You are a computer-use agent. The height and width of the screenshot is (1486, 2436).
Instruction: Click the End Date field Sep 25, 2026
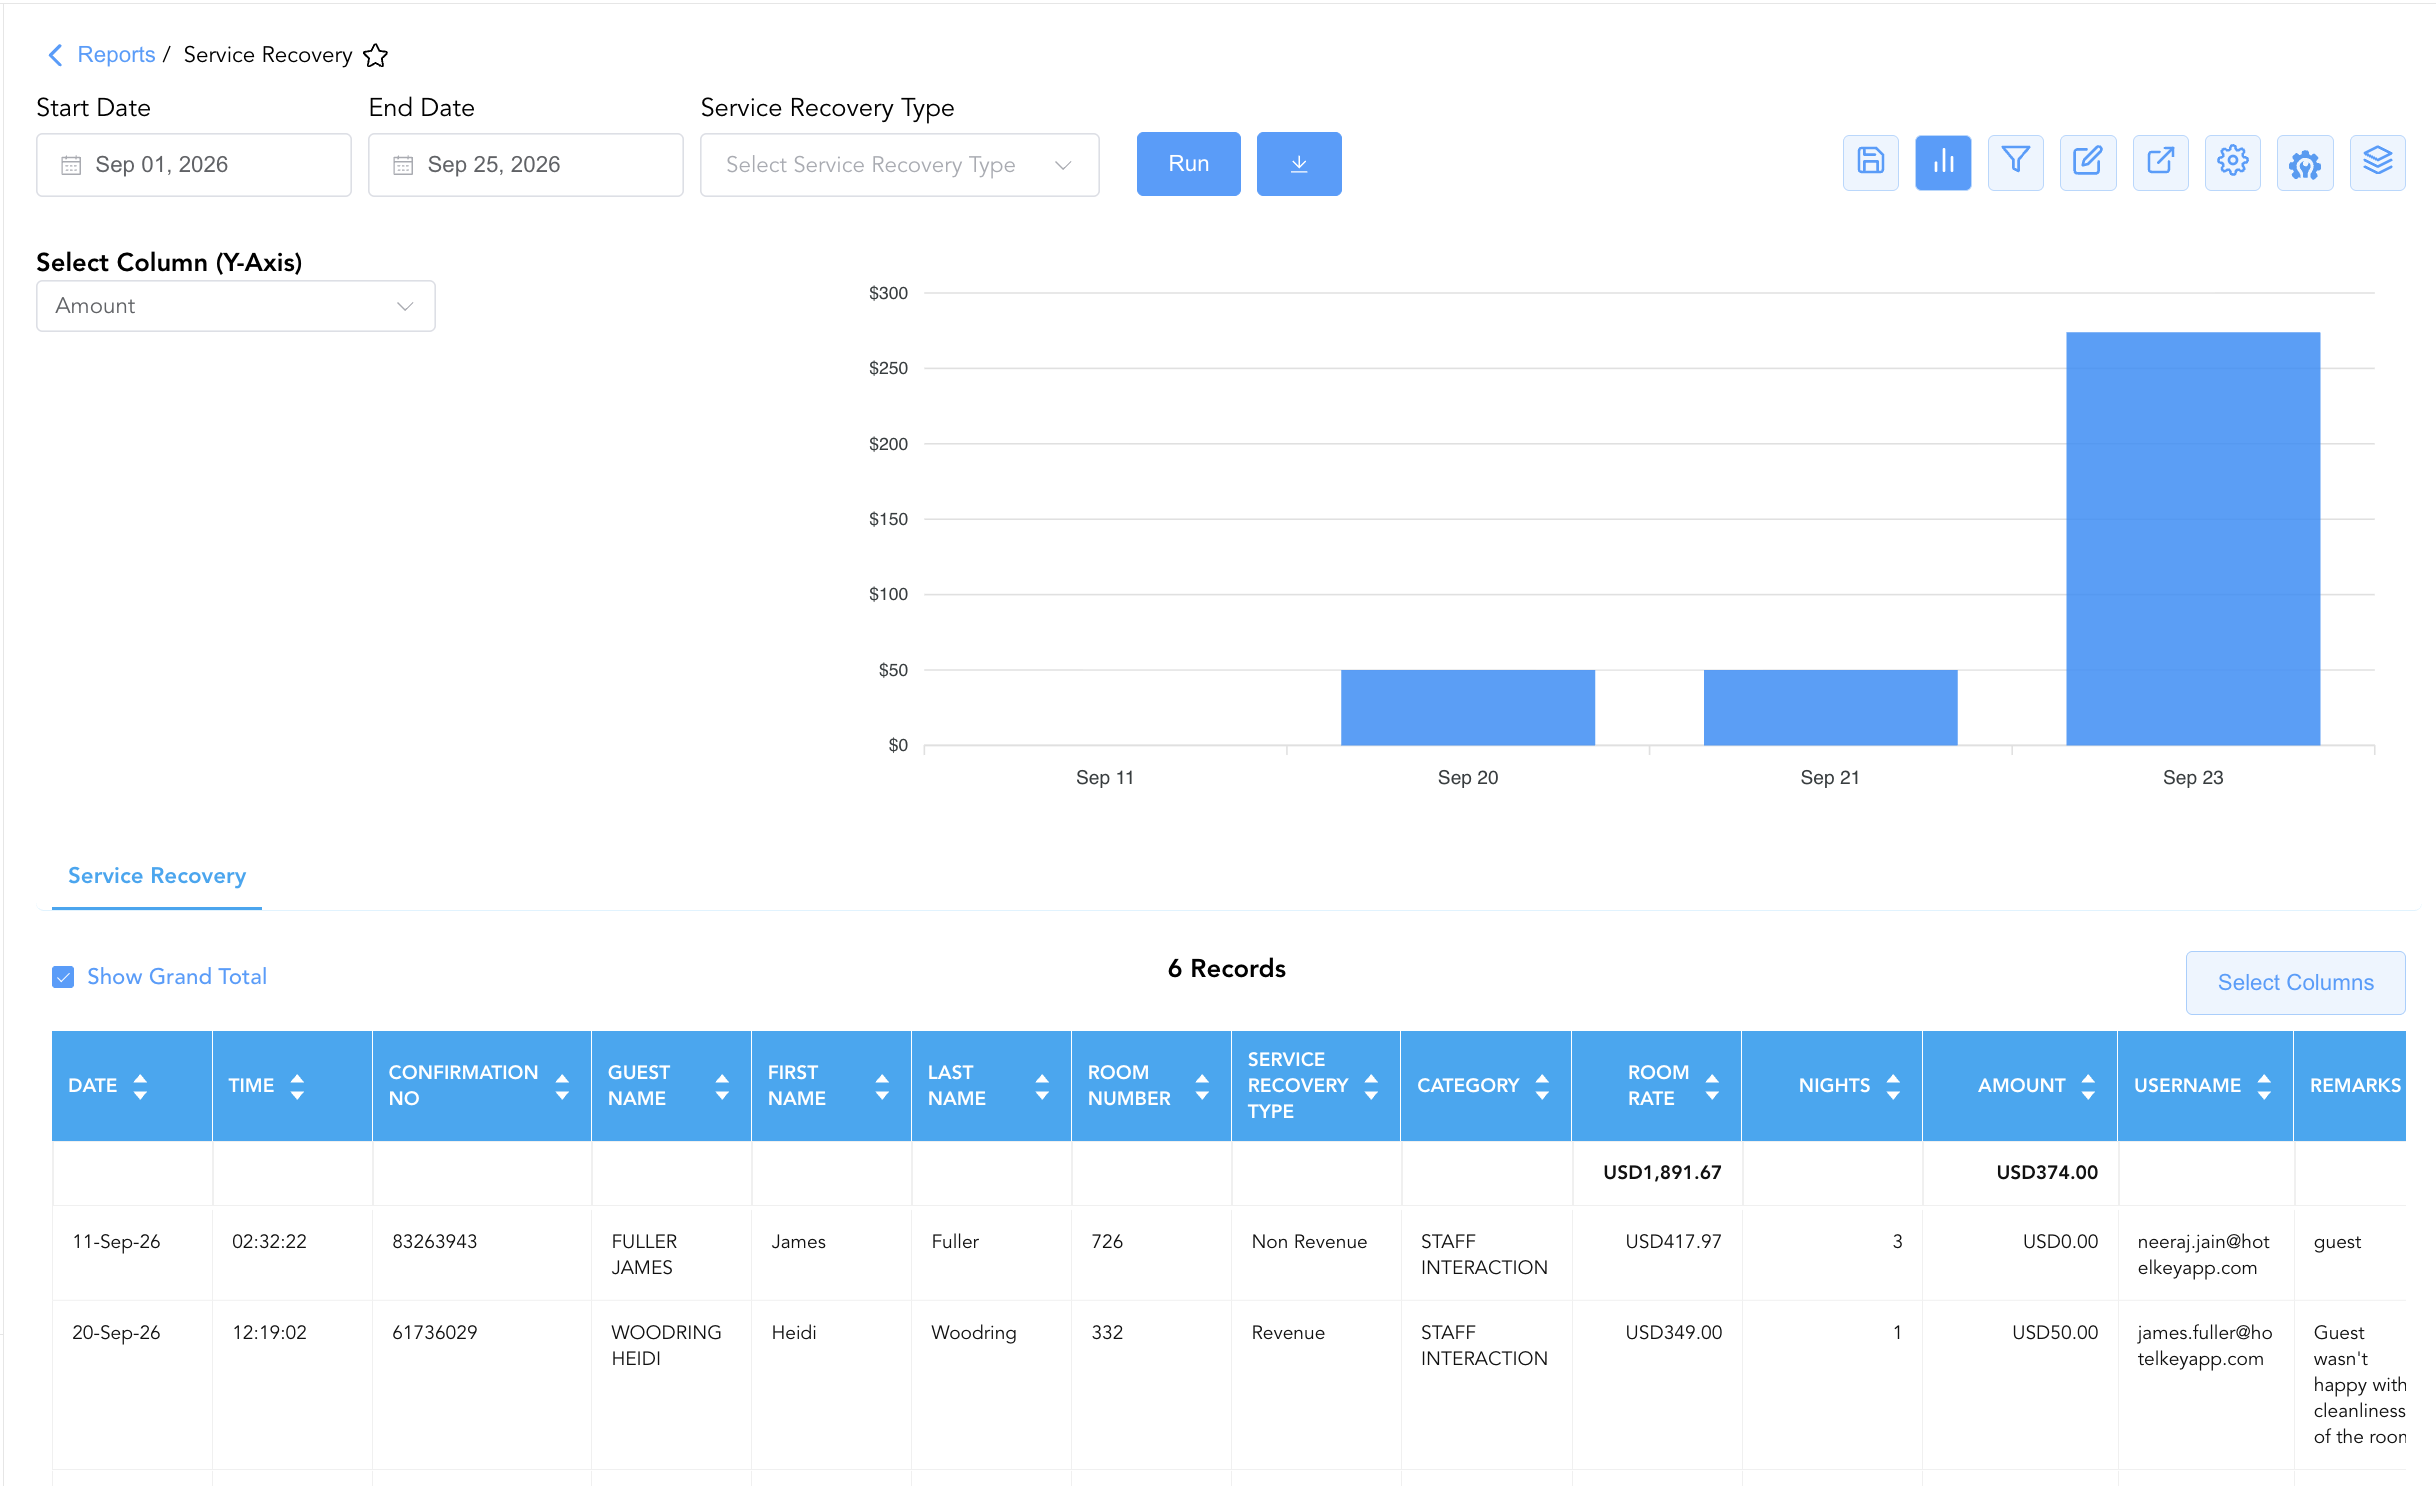tap(526, 165)
